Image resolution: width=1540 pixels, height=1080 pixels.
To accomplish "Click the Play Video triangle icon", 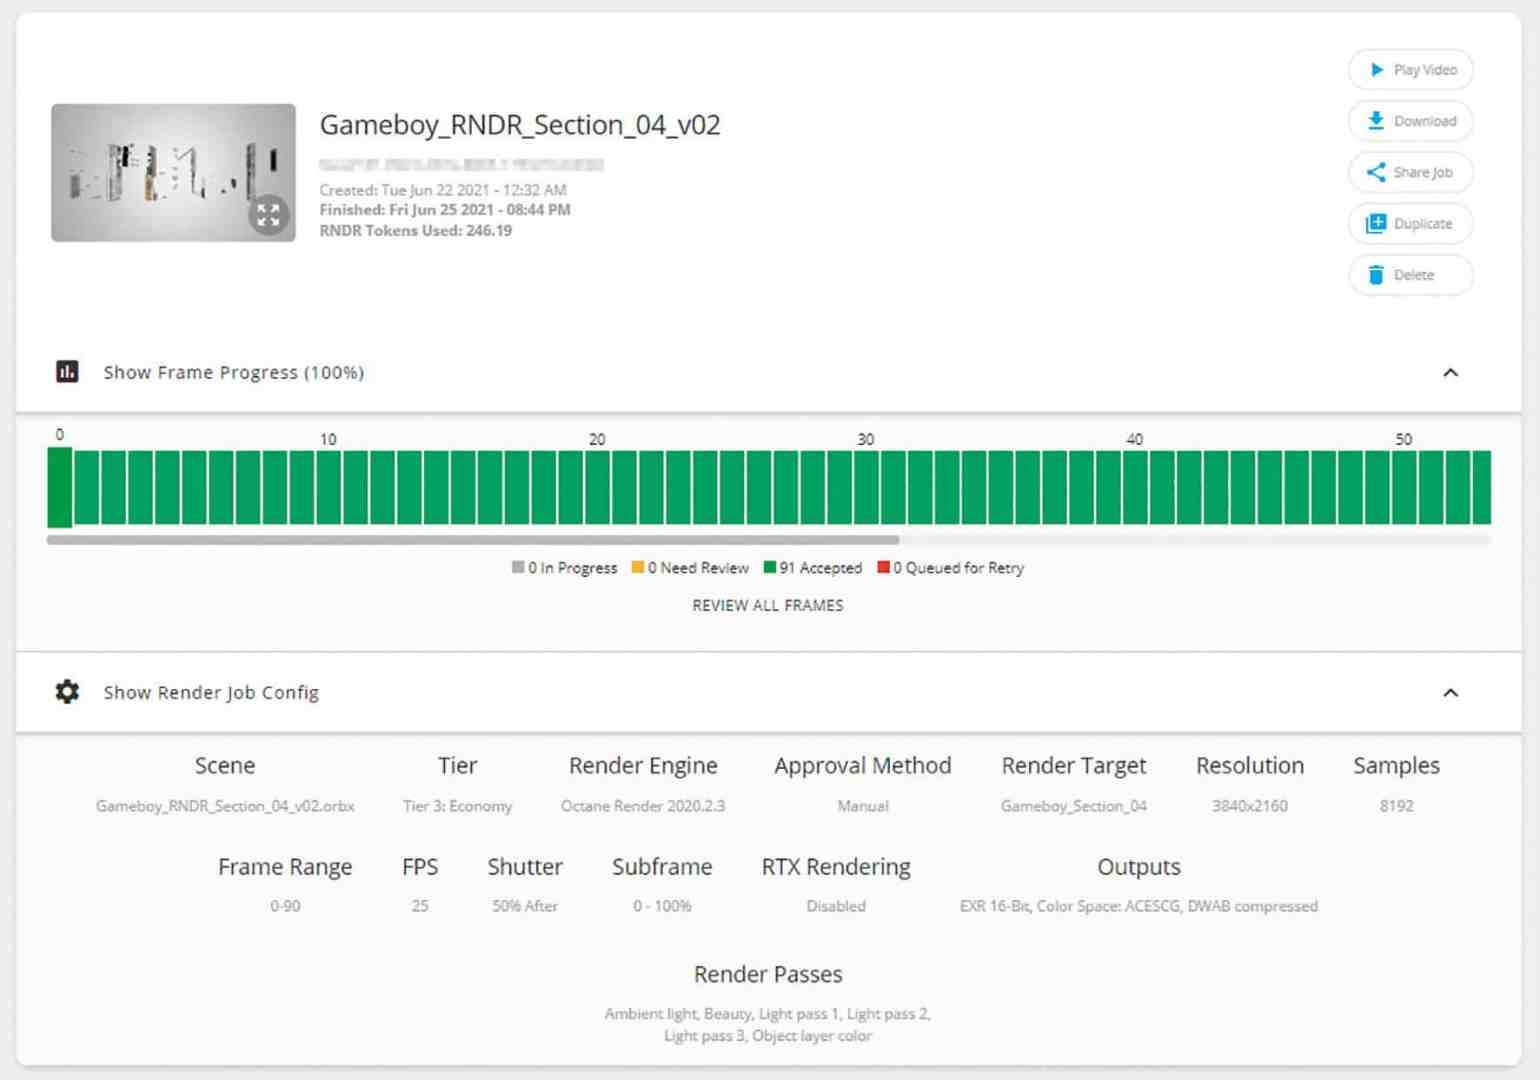I will tap(1377, 69).
